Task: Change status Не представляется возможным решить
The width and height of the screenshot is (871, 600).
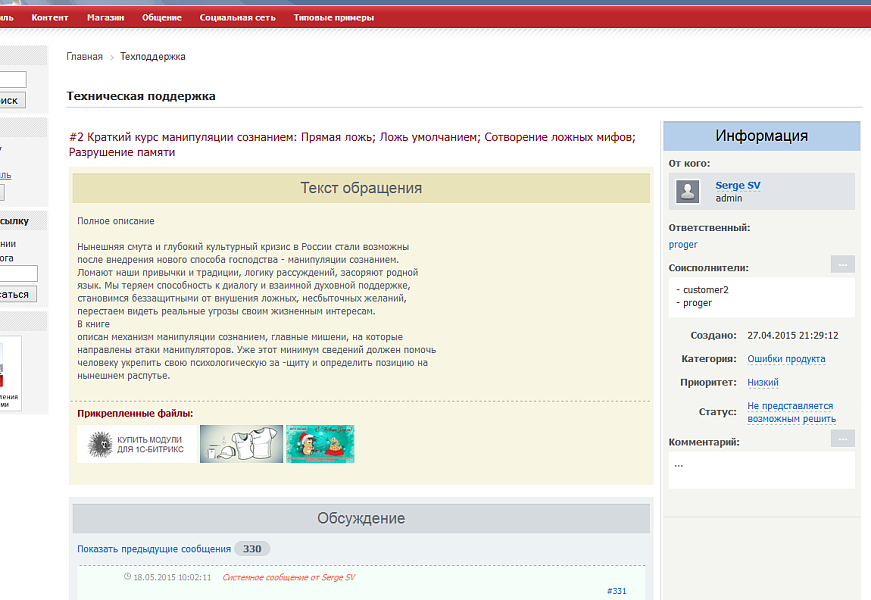Action: coord(791,413)
